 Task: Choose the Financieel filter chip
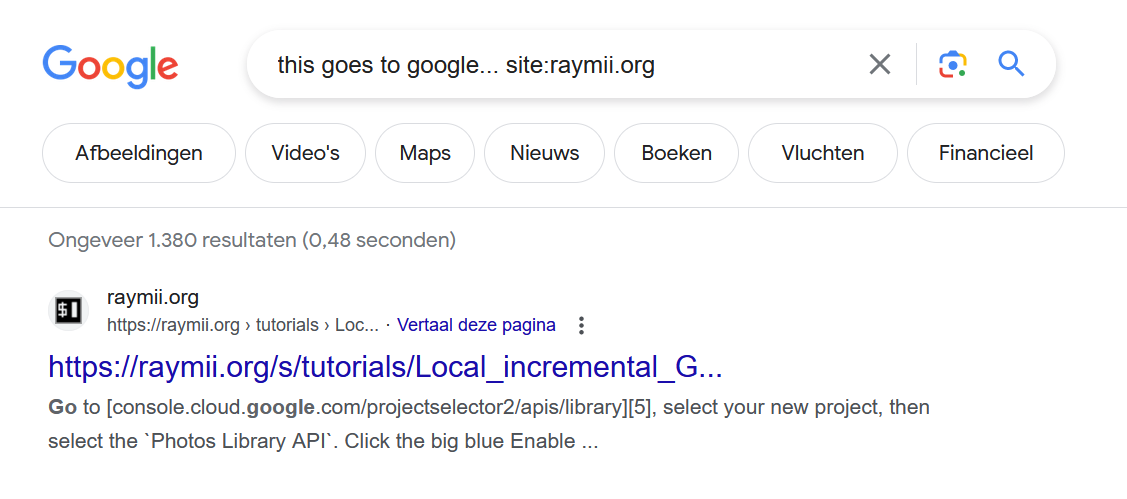tap(985, 153)
